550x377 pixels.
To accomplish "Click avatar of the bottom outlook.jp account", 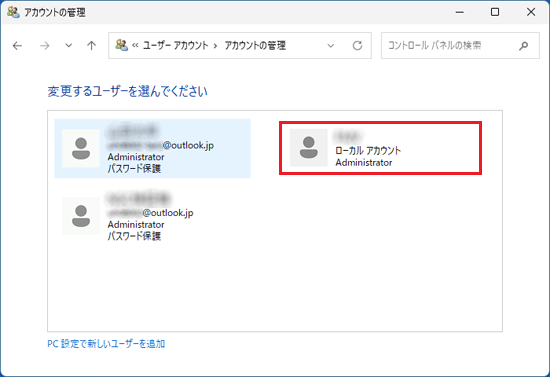I will click(81, 216).
